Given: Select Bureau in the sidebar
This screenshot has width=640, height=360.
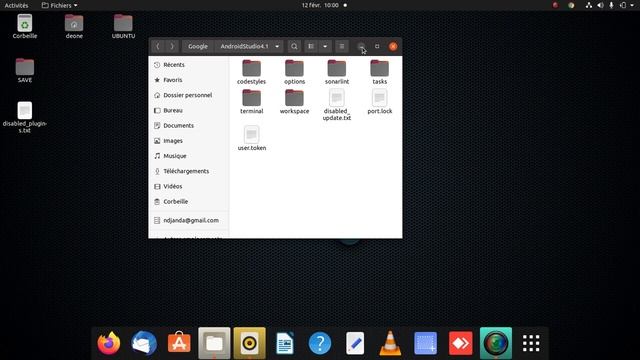Looking at the screenshot, I should pyautogui.click(x=189, y=111).
